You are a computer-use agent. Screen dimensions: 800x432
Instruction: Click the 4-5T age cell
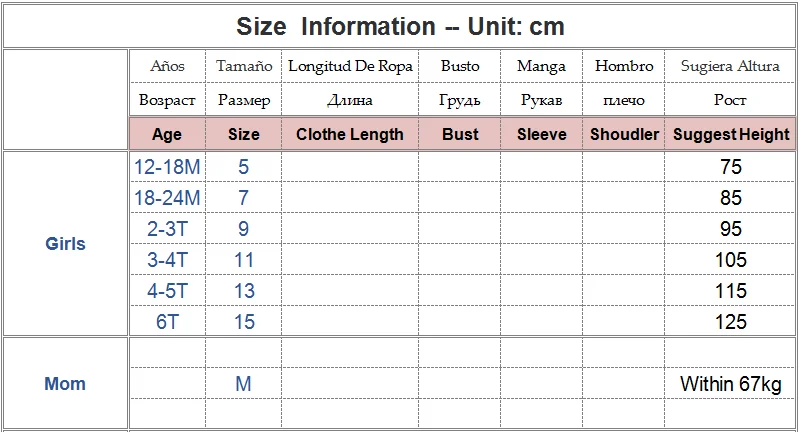(167, 291)
